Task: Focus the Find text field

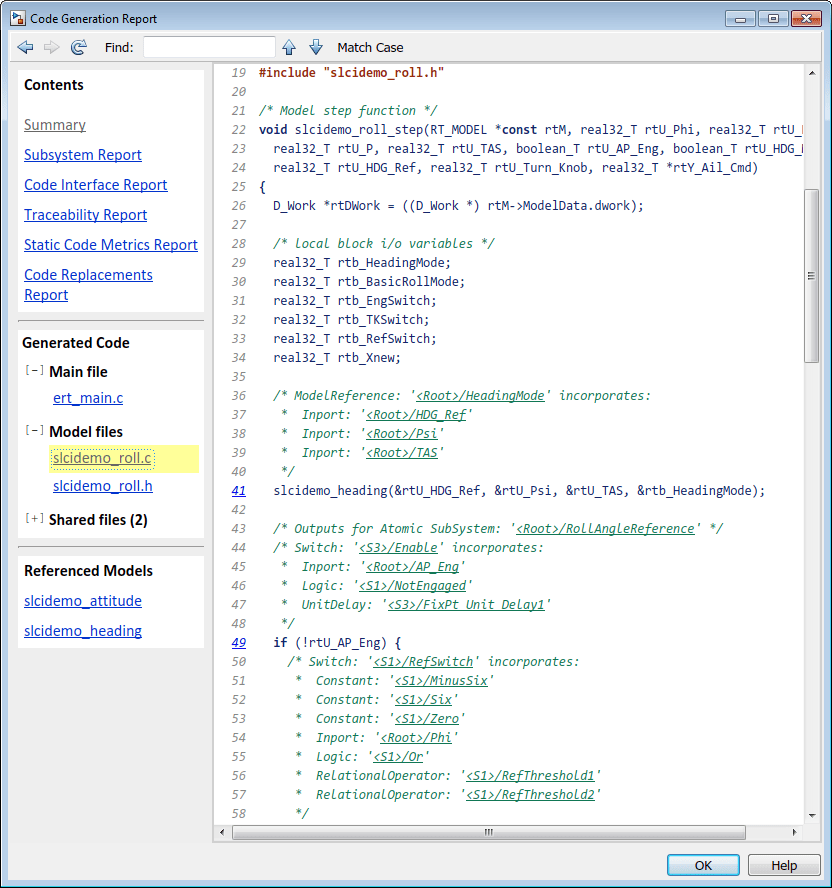Action: tap(209, 47)
